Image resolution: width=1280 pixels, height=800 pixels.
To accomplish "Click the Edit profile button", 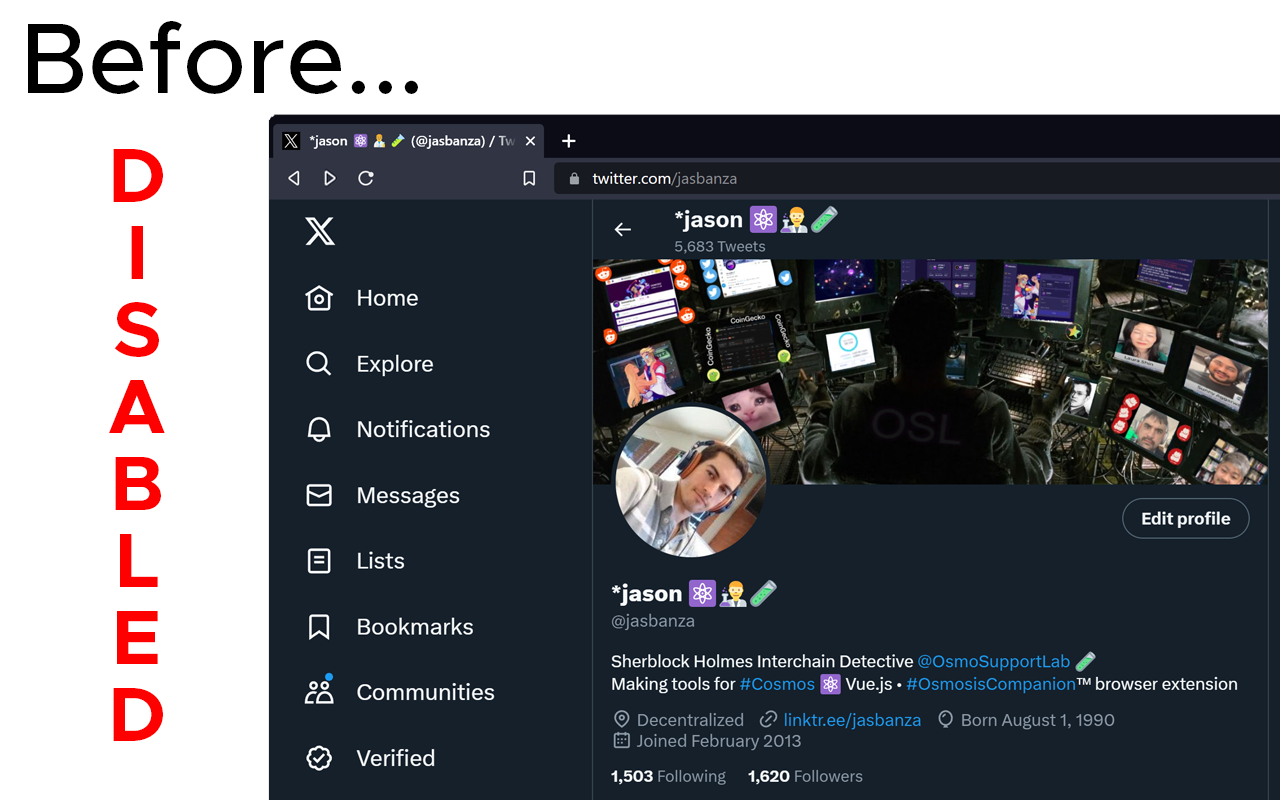I will click(1186, 518).
